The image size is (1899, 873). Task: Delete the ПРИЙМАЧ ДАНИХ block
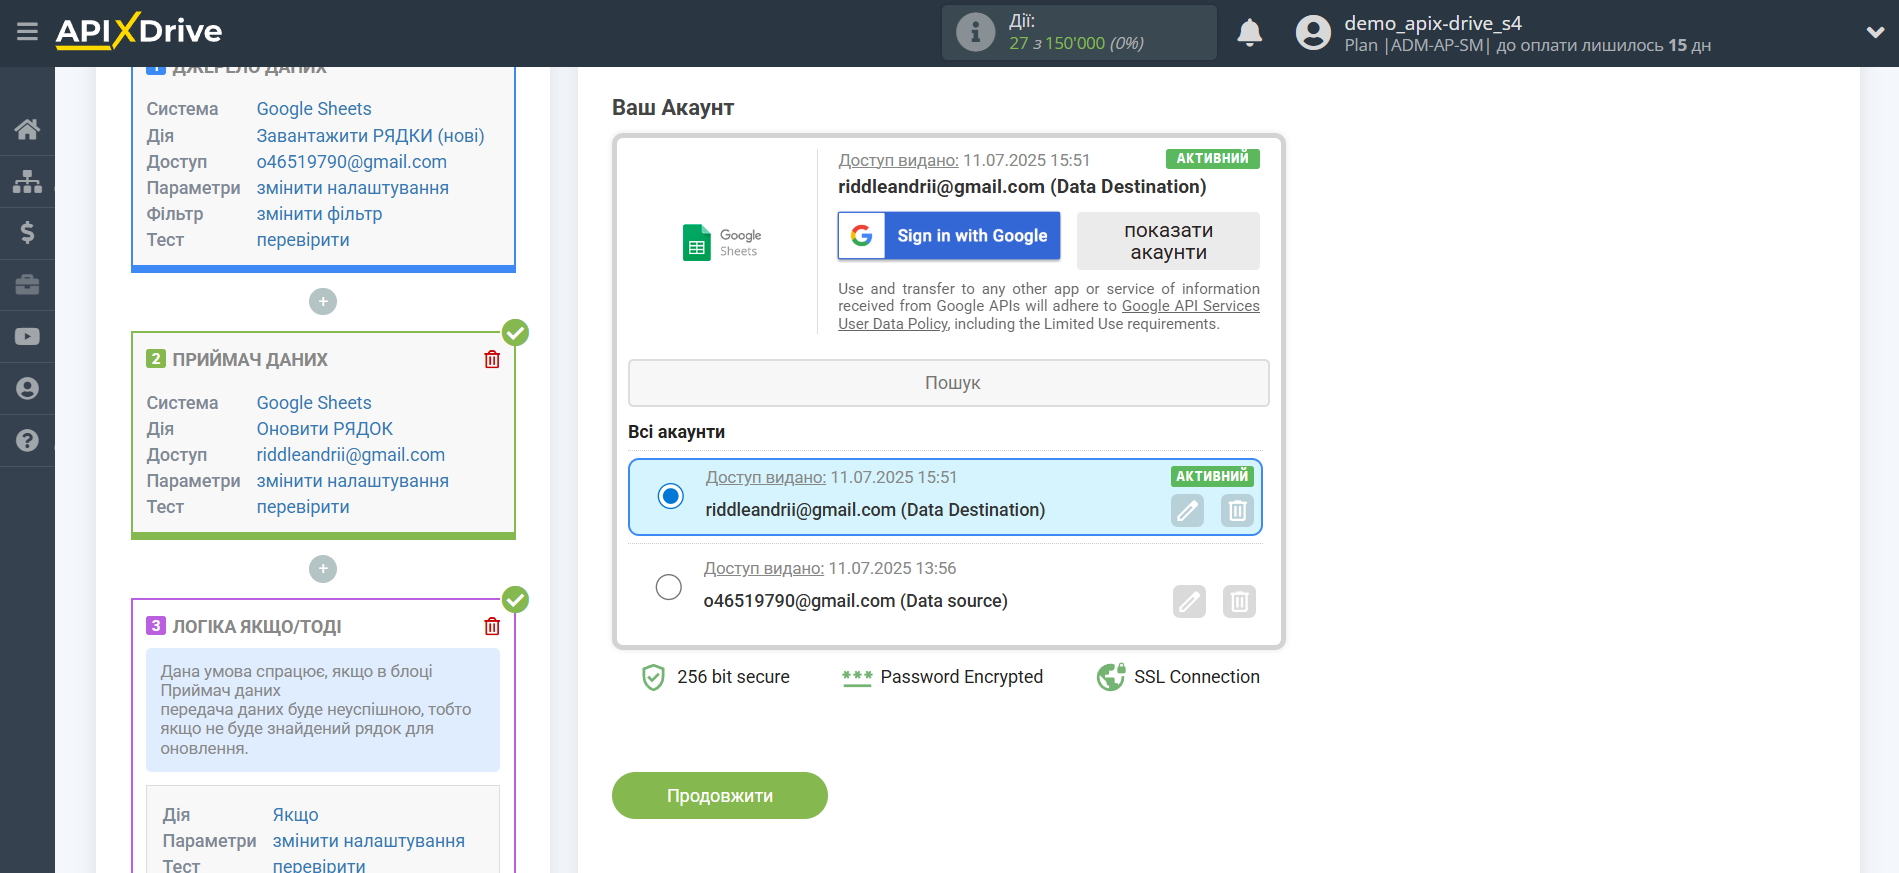[492, 359]
